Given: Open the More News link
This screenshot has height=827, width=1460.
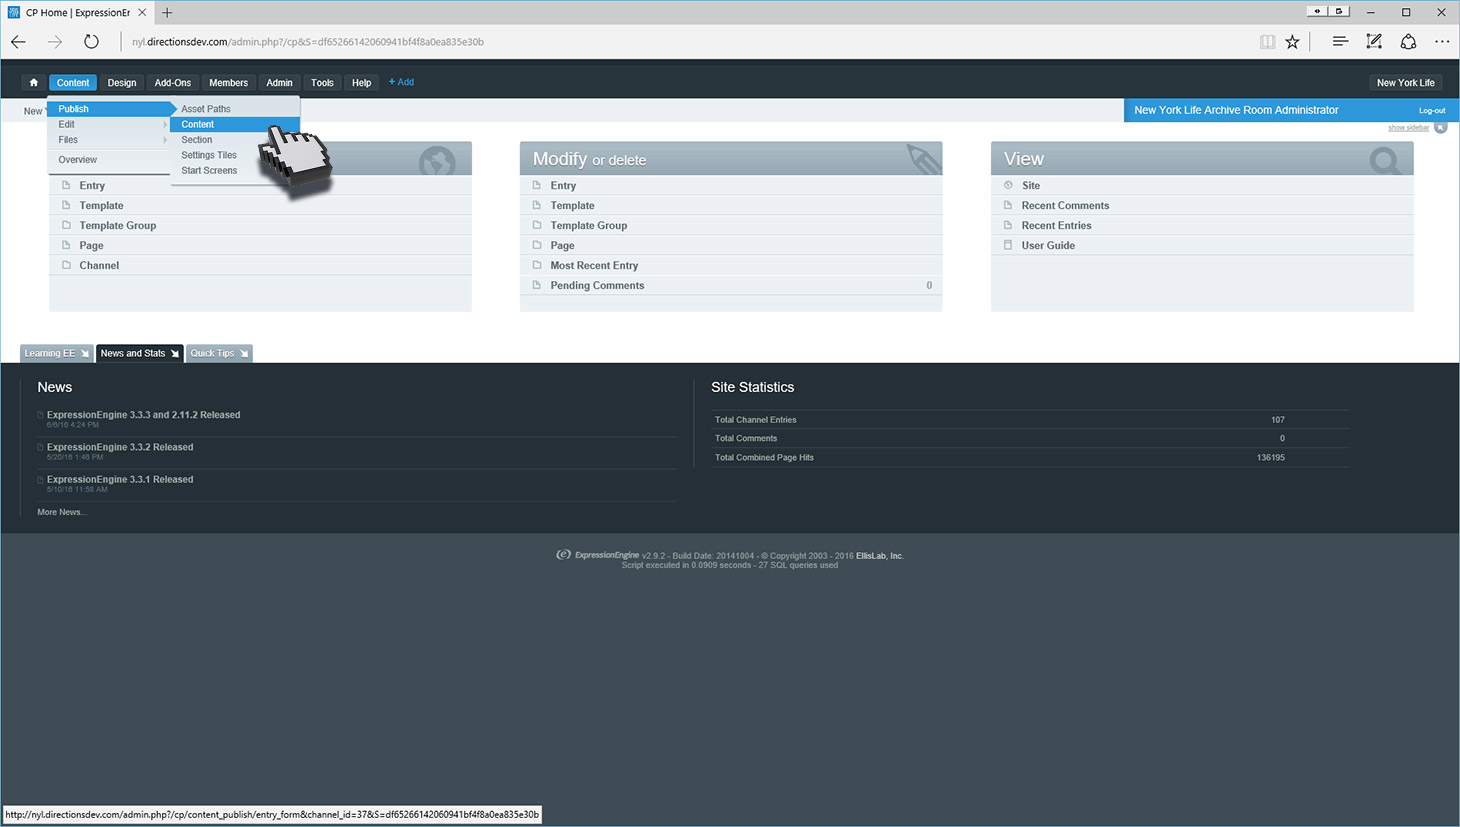Looking at the screenshot, I should click(x=62, y=512).
